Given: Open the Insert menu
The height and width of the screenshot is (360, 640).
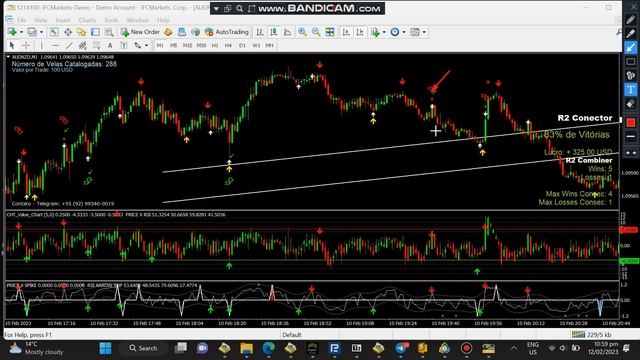Looking at the screenshot, I should [x=63, y=20].
